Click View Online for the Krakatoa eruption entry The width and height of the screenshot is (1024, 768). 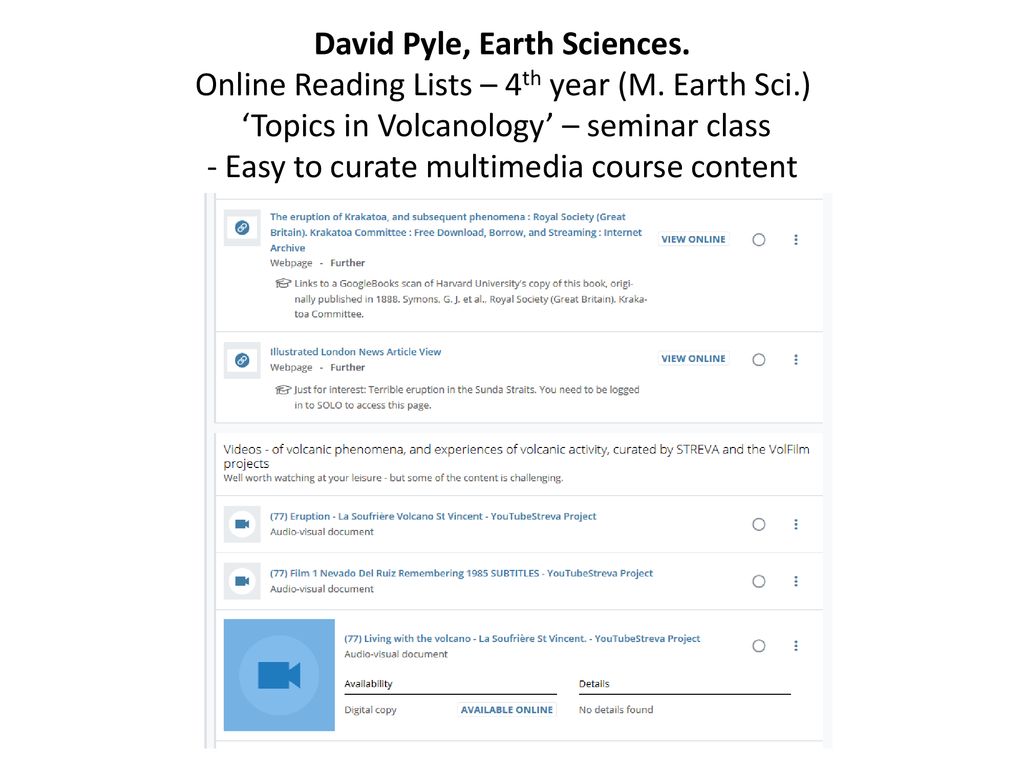(693, 240)
